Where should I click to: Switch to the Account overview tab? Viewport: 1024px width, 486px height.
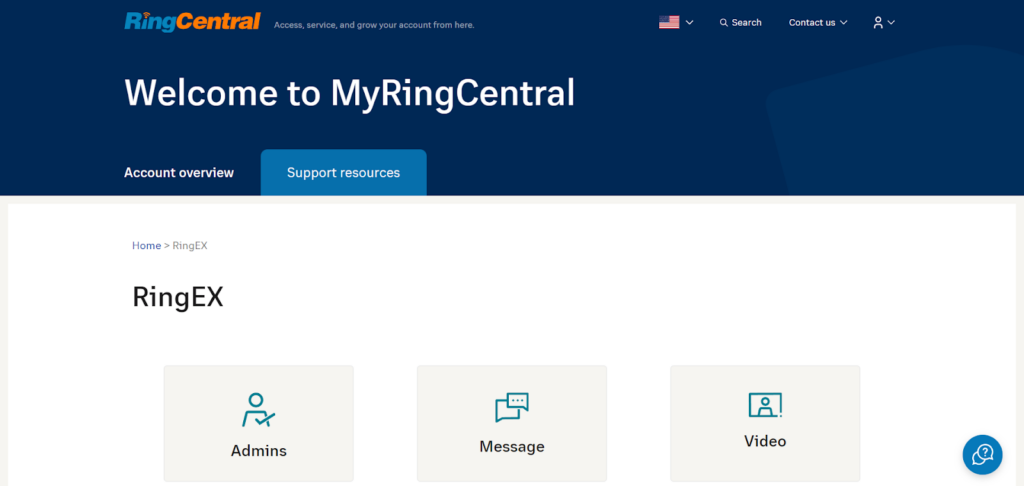pos(179,173)
